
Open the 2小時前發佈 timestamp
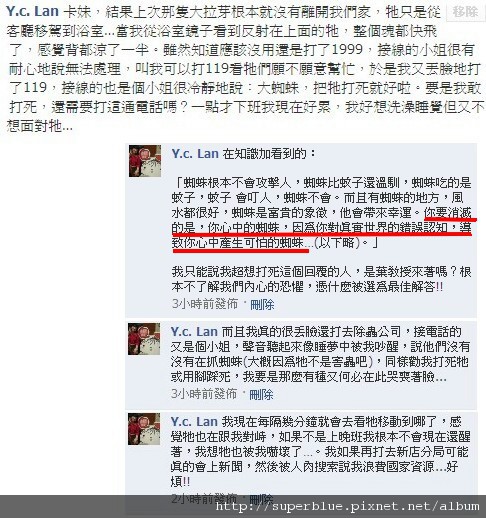(x=204, y=499)
